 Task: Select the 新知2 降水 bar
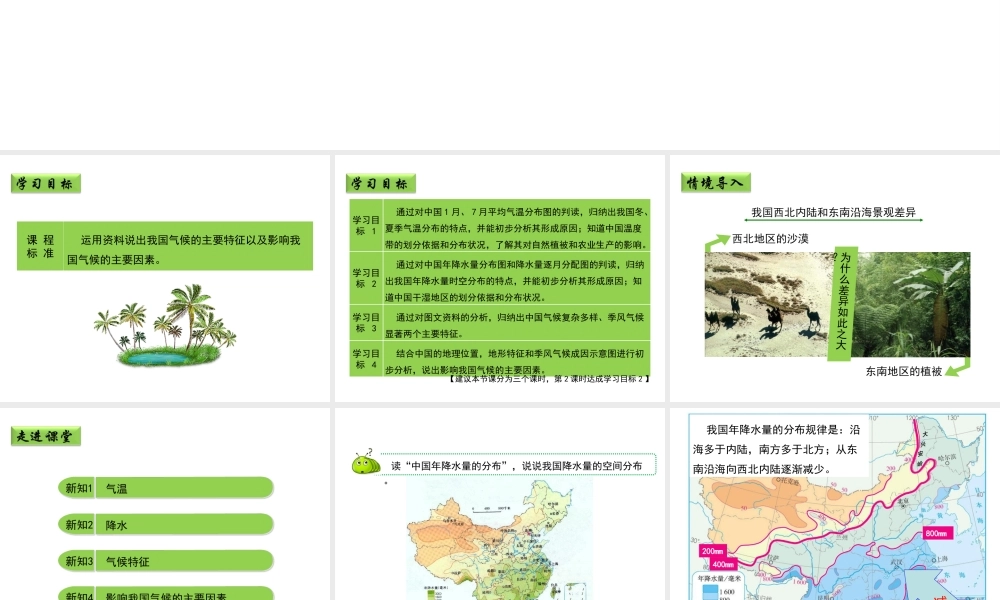166,524
